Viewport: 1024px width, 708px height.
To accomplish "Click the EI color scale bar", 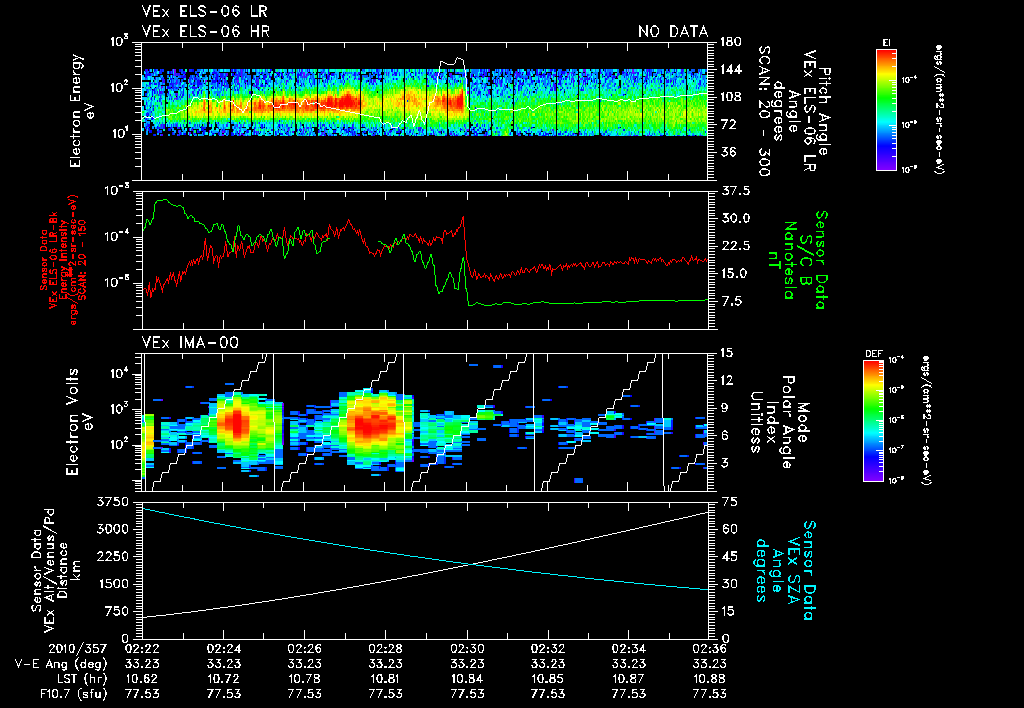I will pyautogui.click(x=886, y=109).
